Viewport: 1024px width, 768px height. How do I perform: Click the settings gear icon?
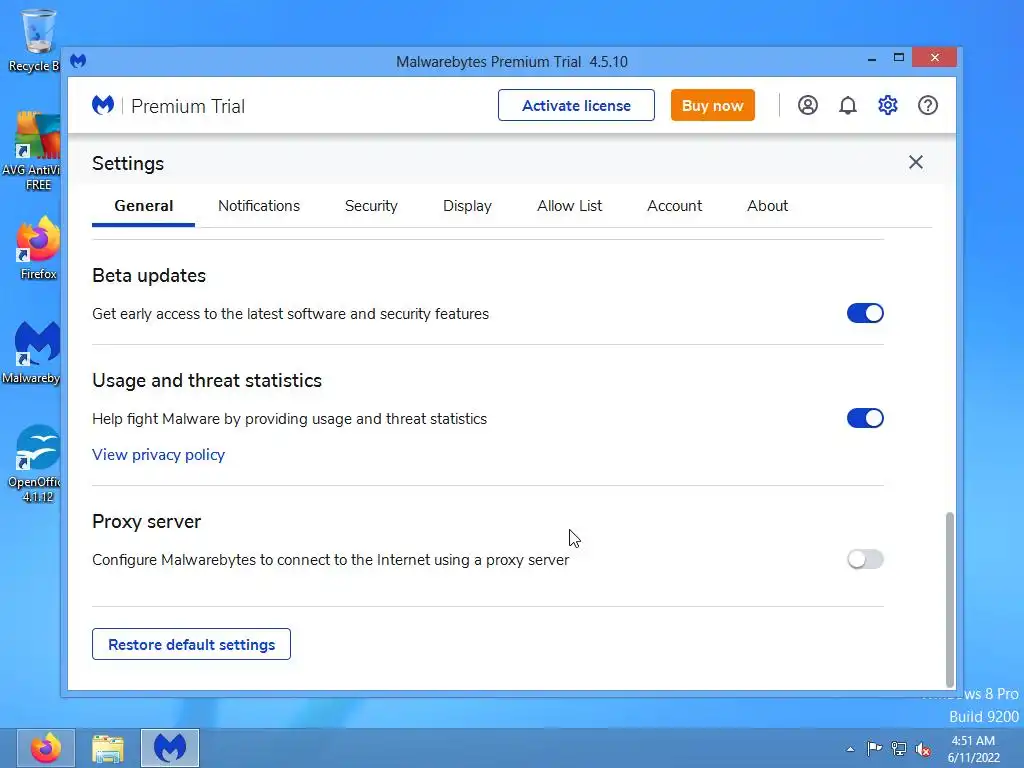tap(888, 105)
